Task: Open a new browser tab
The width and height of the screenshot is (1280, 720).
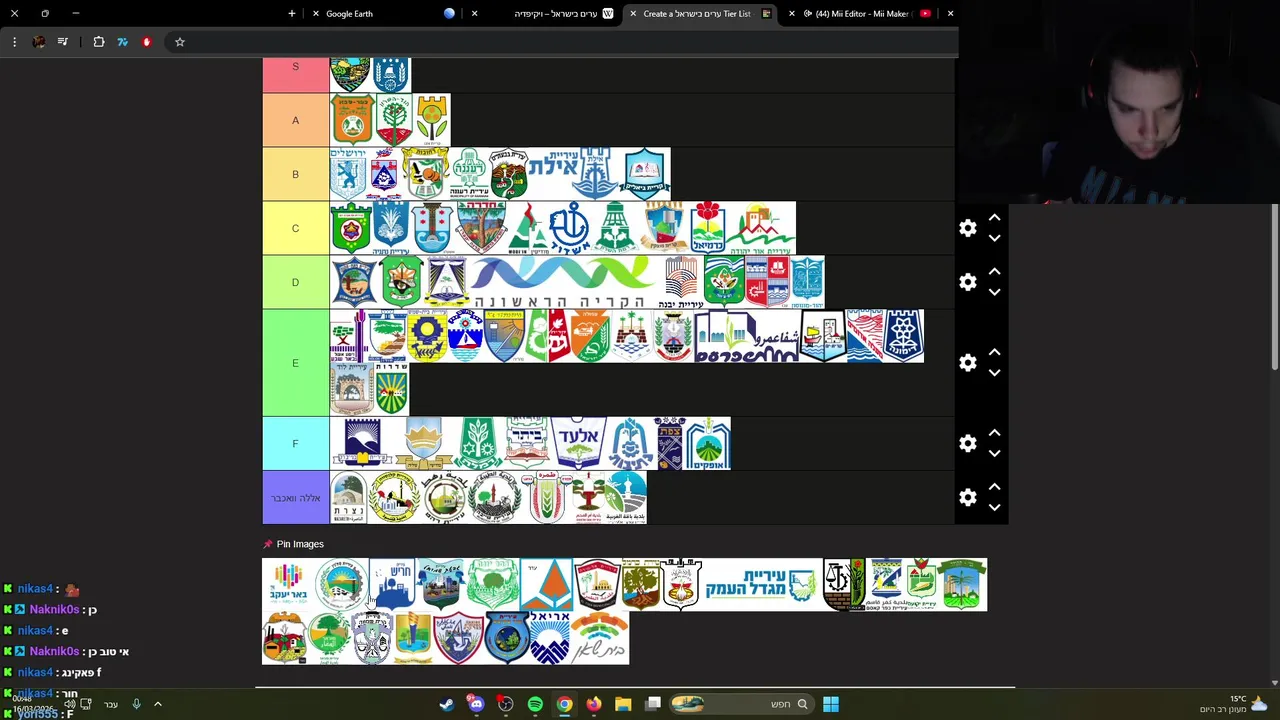Action: pyautogui.click(x=292, y=14)
